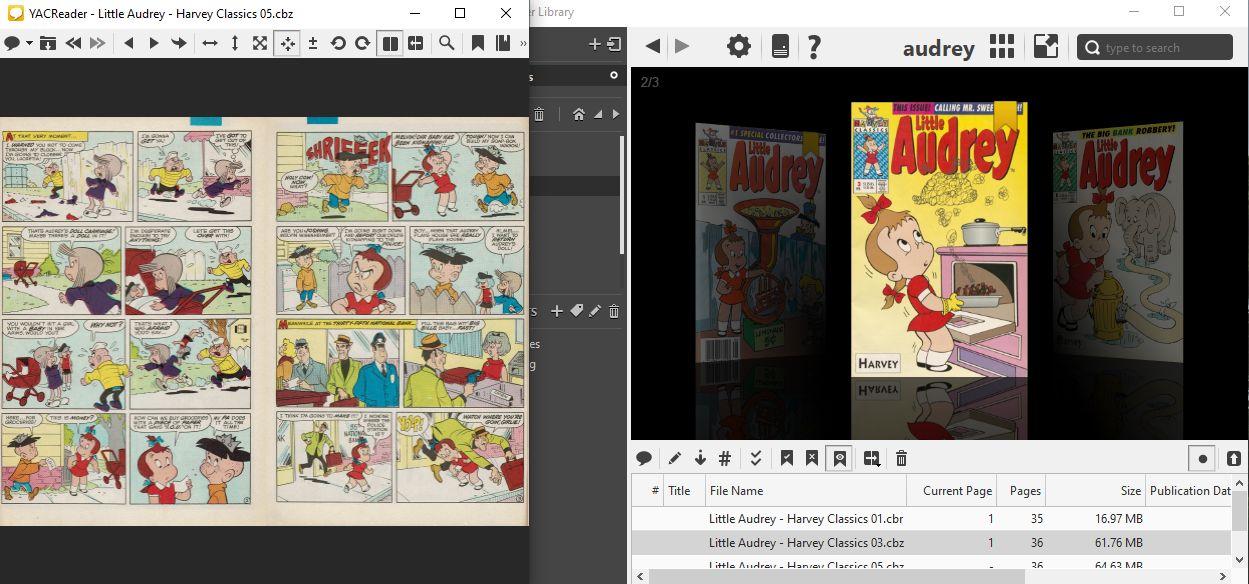Set a bookmark on the current page
Viewport: 1249px width, 584px height.
[478, 43]
